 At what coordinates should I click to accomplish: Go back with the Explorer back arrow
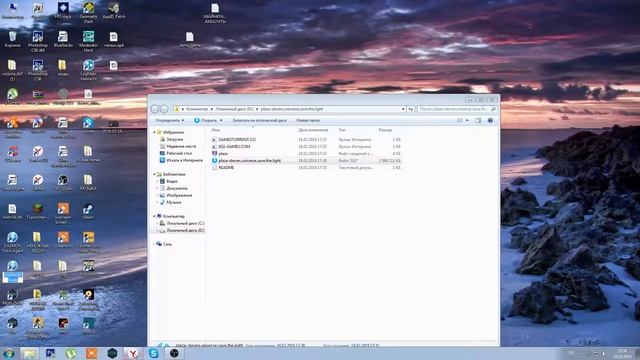point(155,109)
